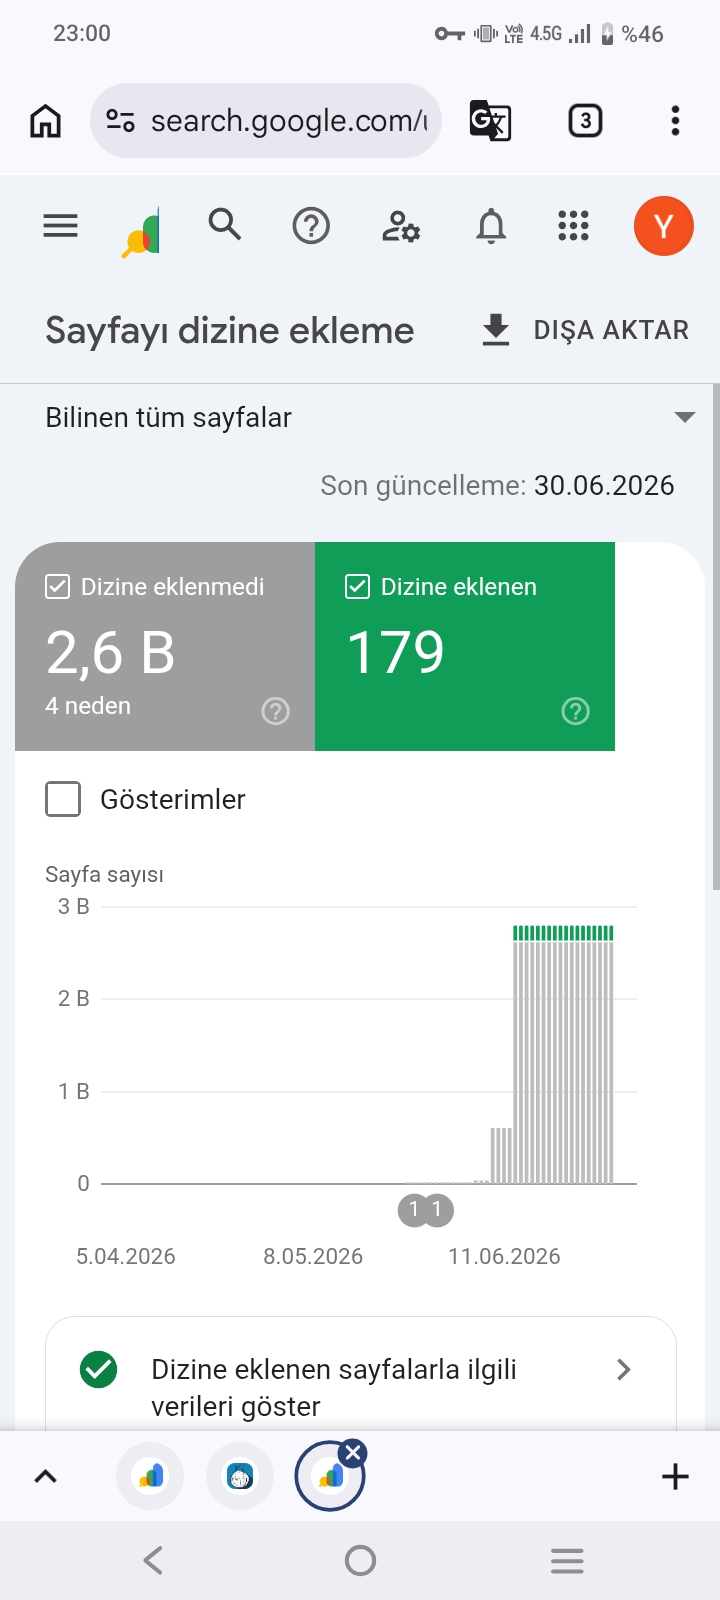The height and width of the screenshot is (1600, 720).
Task: Open the help question mark icon in the header
Action: point(311,226)
